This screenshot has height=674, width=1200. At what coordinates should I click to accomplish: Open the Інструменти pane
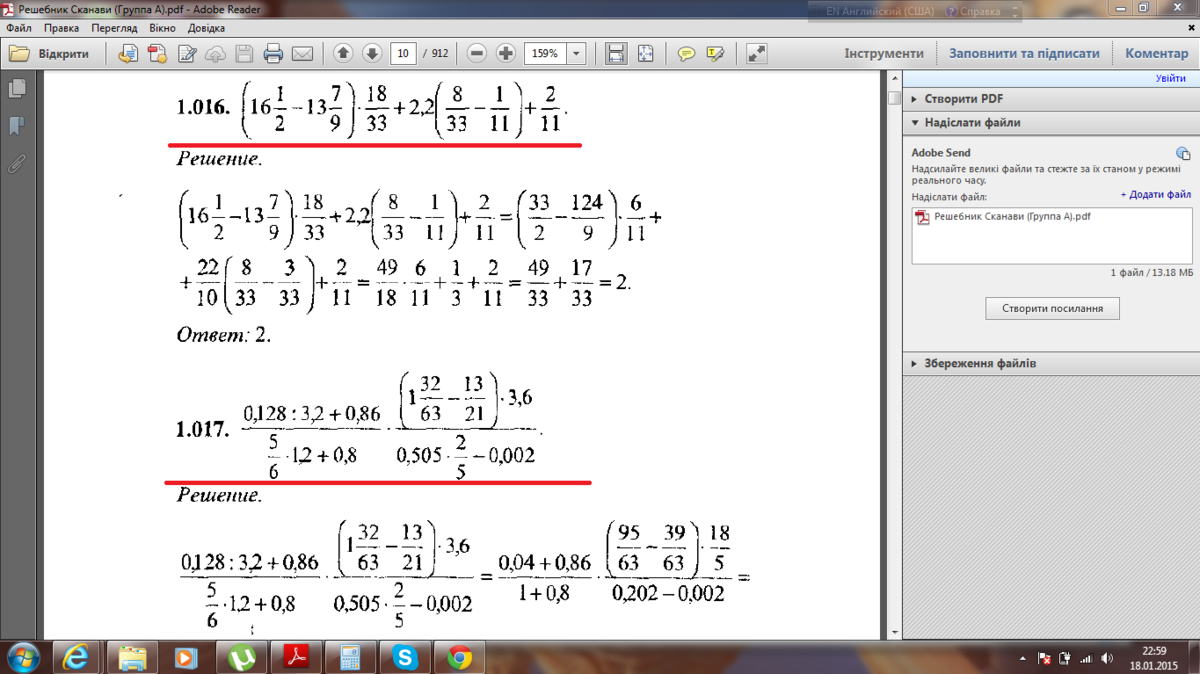(884, 53)
